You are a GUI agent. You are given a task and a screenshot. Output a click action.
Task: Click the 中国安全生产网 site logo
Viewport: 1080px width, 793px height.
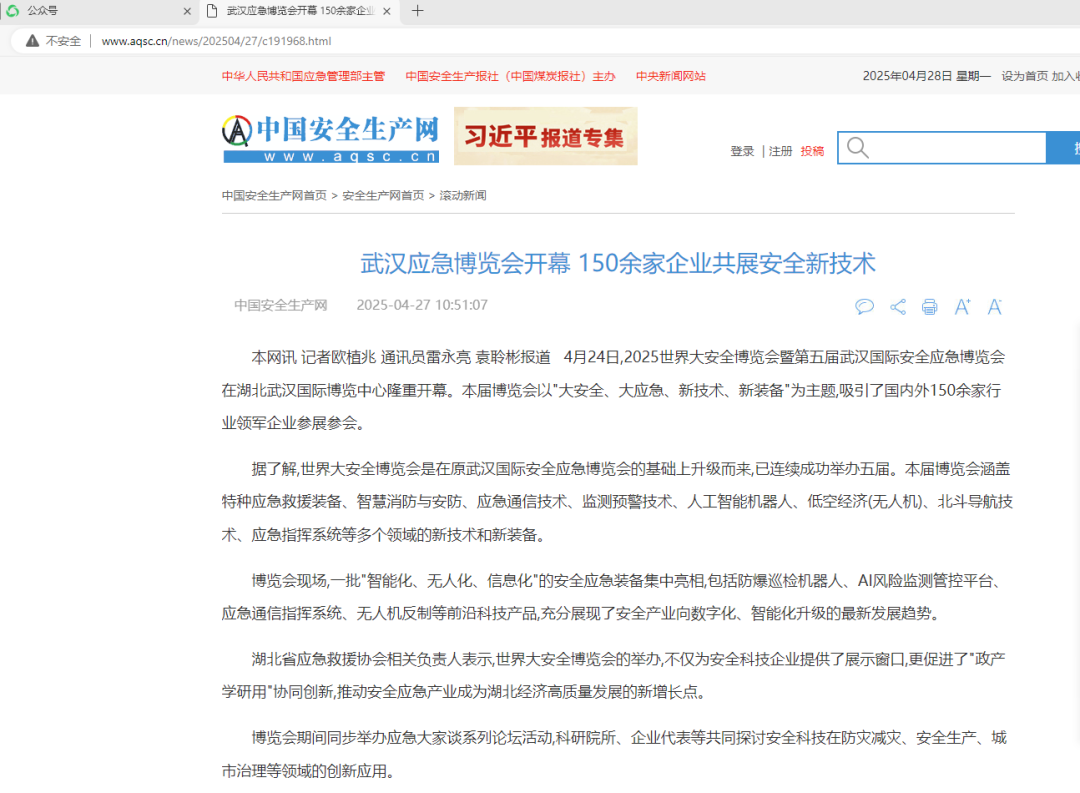click(x=330, y=136)
